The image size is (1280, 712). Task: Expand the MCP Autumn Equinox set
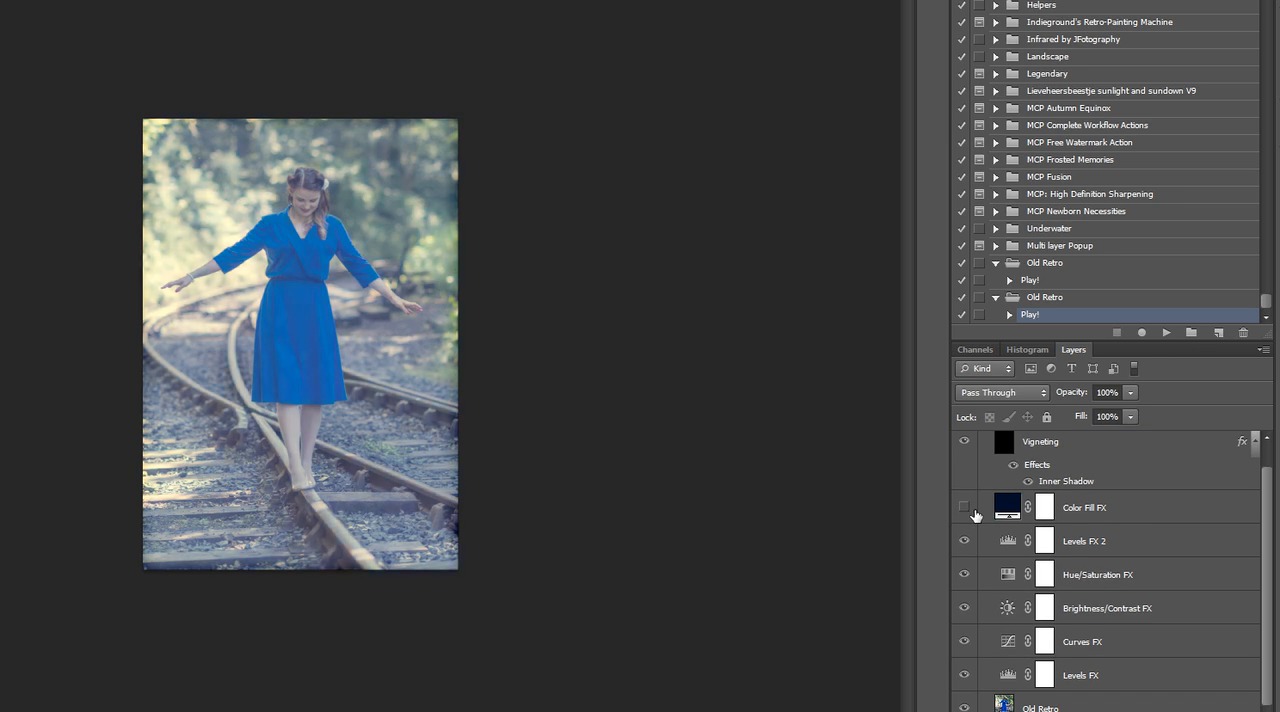tap(995, 108)
